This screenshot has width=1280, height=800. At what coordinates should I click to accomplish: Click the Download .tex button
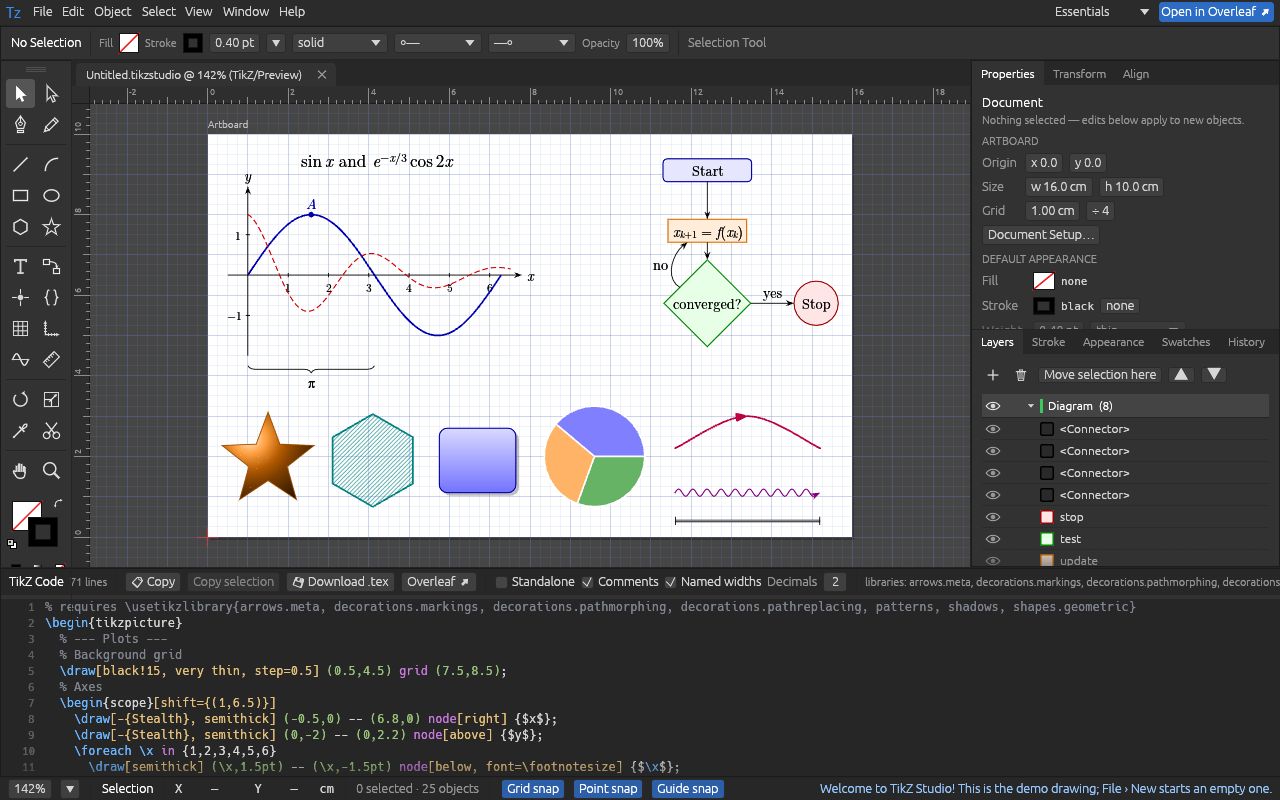pos(339,582)
